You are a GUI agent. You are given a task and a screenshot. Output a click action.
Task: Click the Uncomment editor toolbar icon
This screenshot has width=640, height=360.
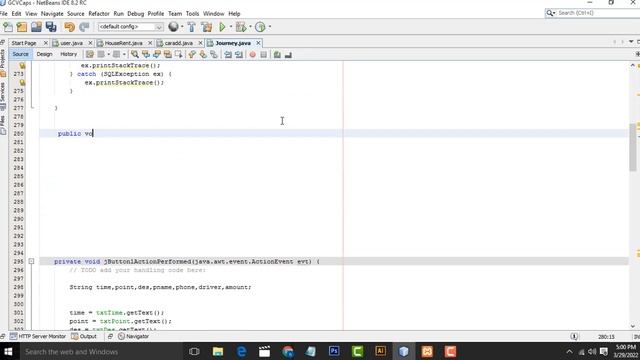point(288,55)
